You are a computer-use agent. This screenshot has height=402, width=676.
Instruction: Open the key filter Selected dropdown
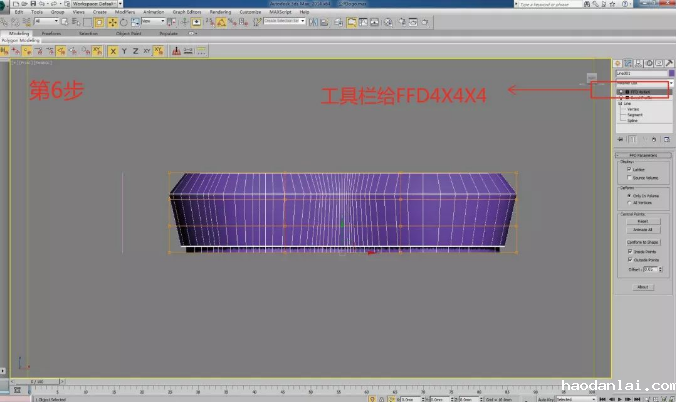click(x=576, y=399)
